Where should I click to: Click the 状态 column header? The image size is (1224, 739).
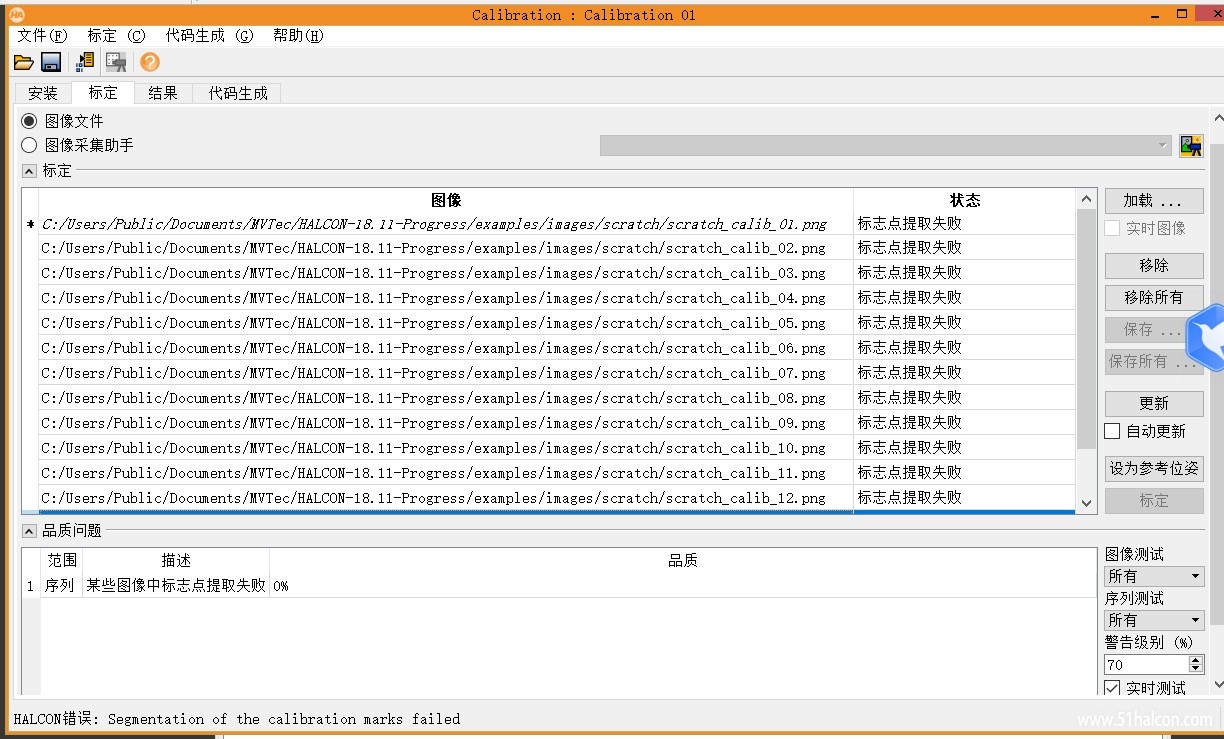coord(965,200)
